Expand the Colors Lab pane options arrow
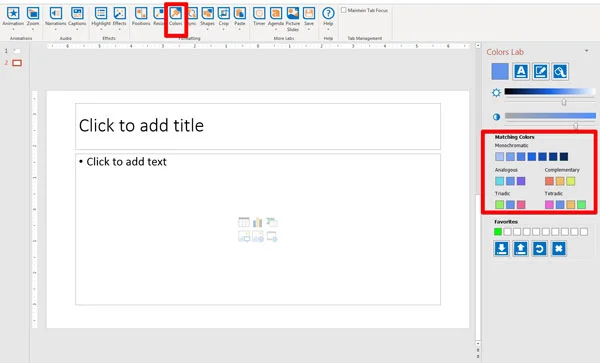 [586, 51]
